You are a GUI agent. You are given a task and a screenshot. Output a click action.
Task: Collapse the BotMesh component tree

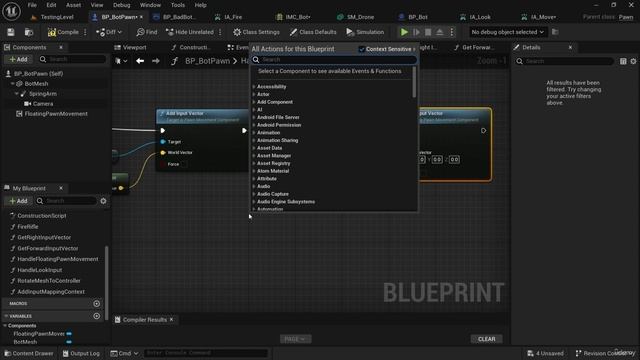(13, 84)
